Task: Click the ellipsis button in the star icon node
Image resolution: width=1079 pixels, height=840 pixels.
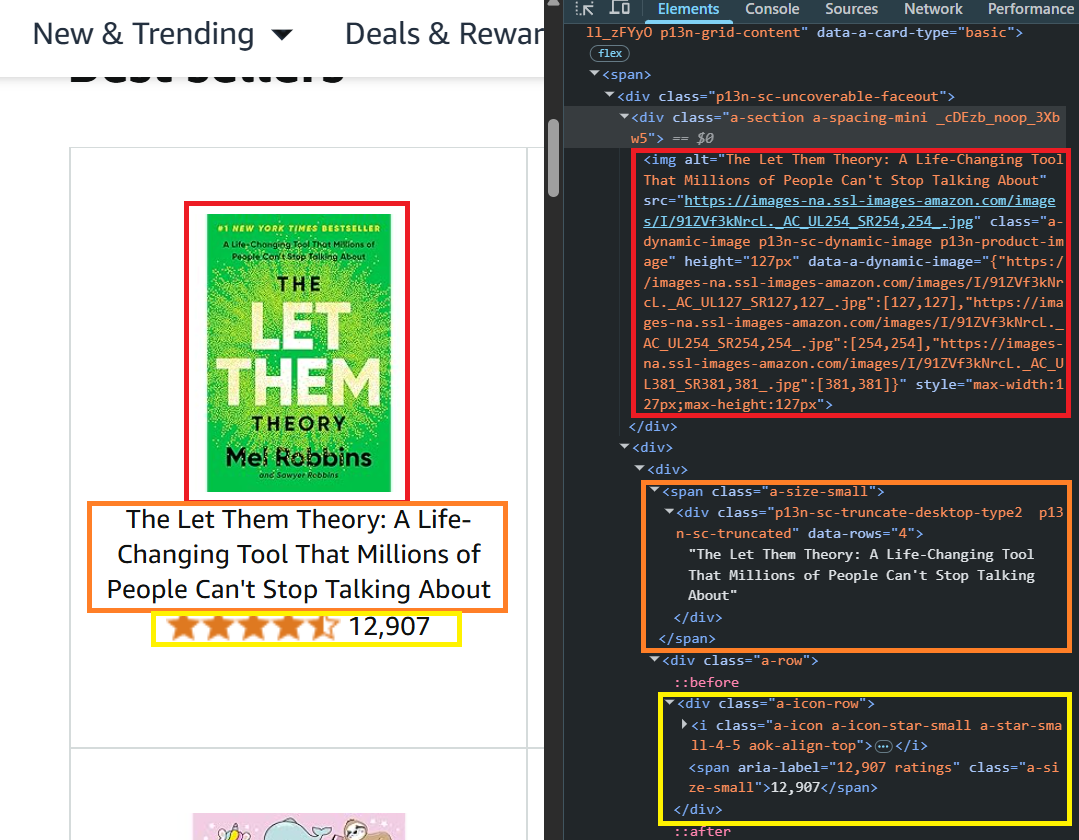Action: click(884, 746)
